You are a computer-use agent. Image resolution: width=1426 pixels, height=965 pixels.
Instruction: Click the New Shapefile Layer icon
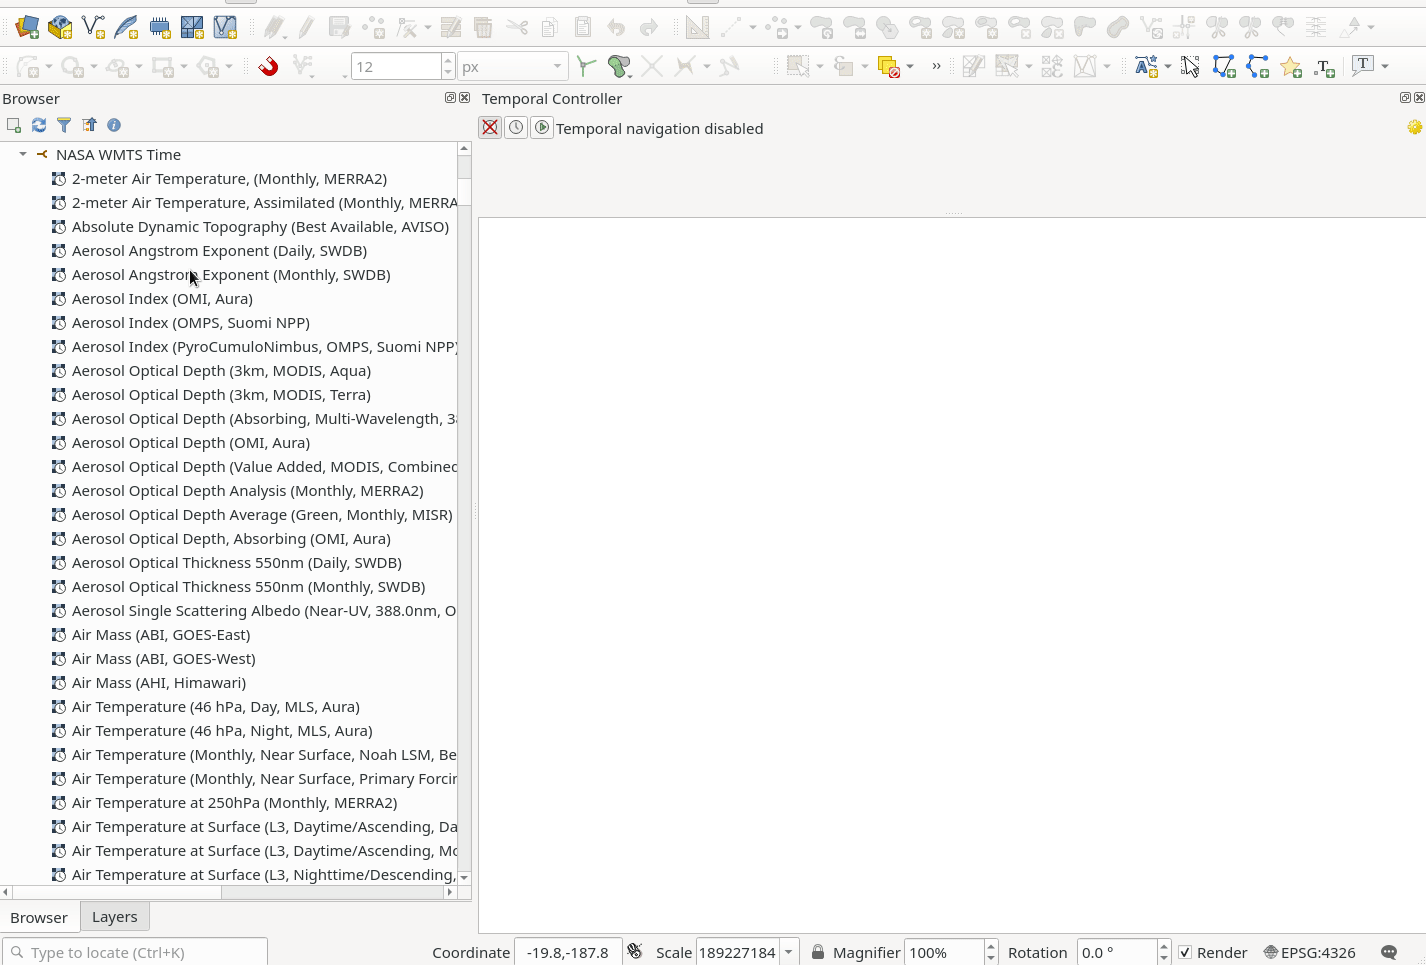tap(93, 27)
